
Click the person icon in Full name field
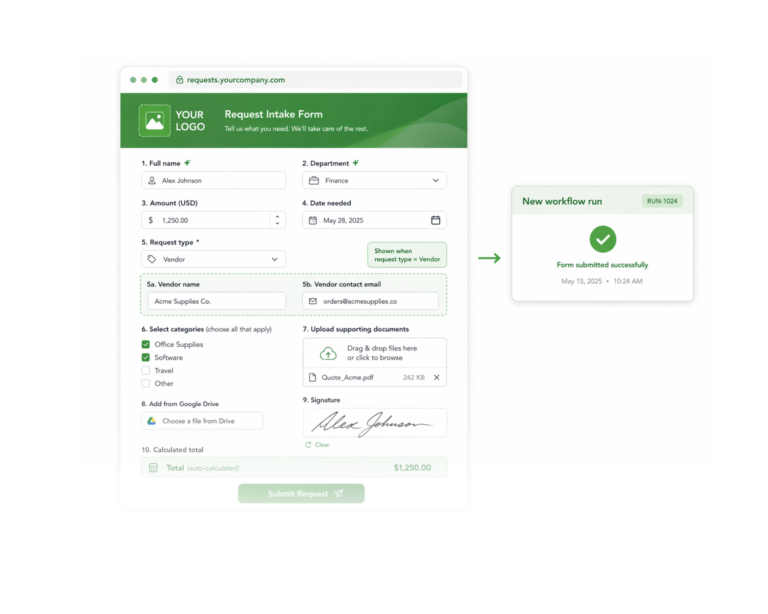coord(152,180)
